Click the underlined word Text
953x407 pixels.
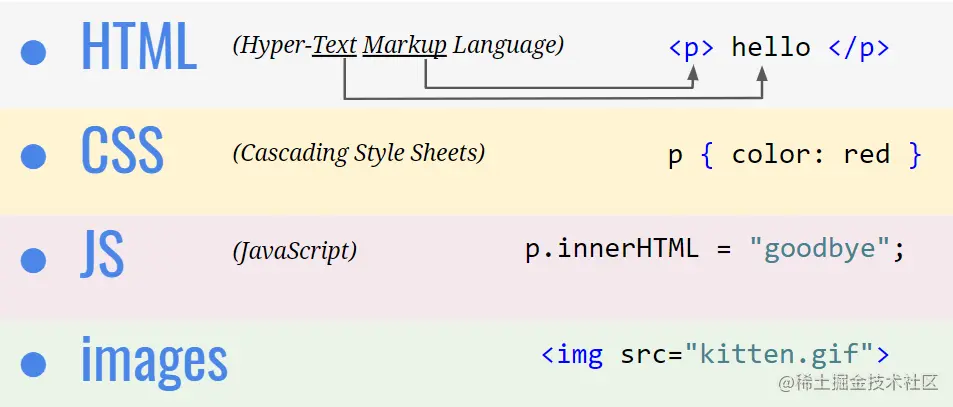coord(334,45)
